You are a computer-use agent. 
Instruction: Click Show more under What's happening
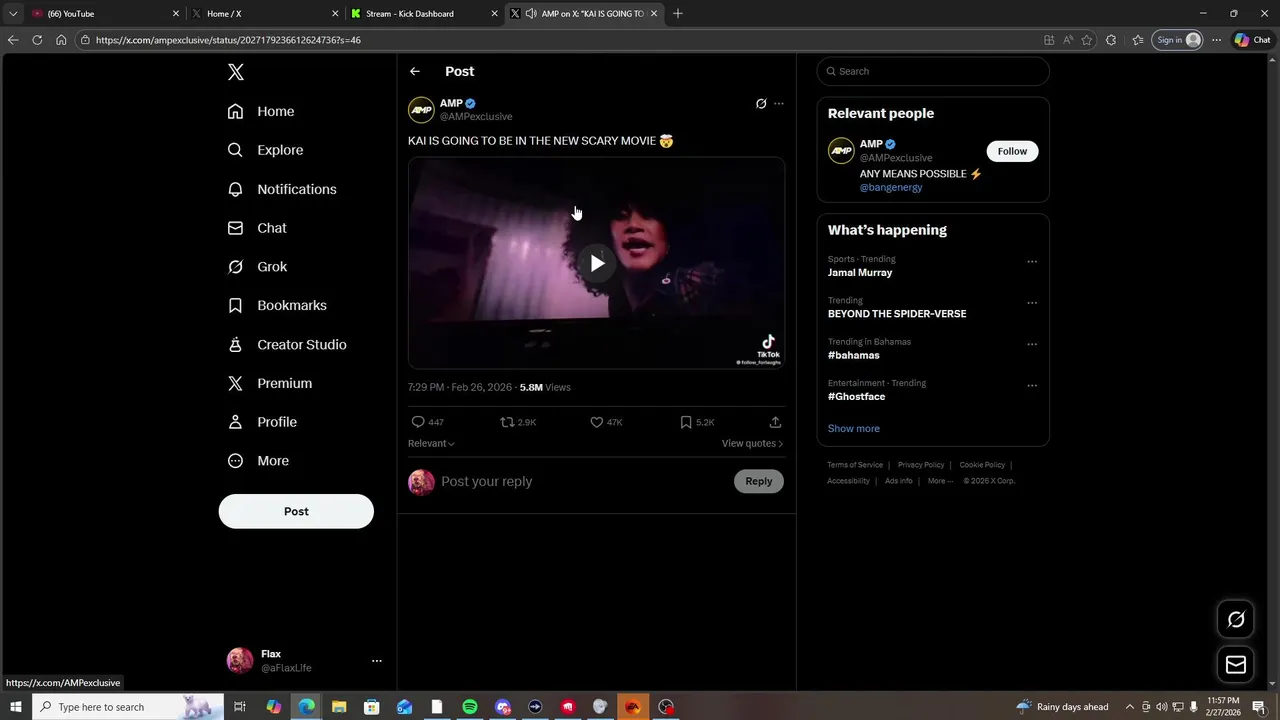(854, 428)
